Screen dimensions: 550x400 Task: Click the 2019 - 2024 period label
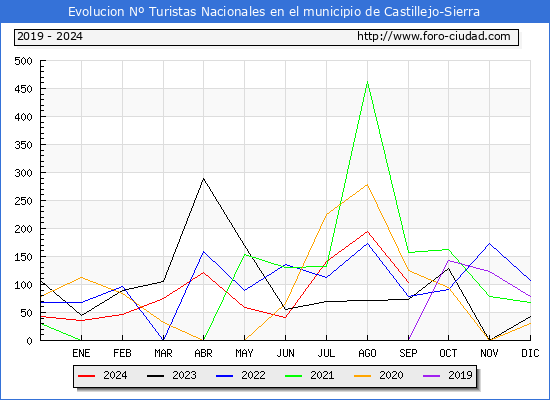click(50, 36)
